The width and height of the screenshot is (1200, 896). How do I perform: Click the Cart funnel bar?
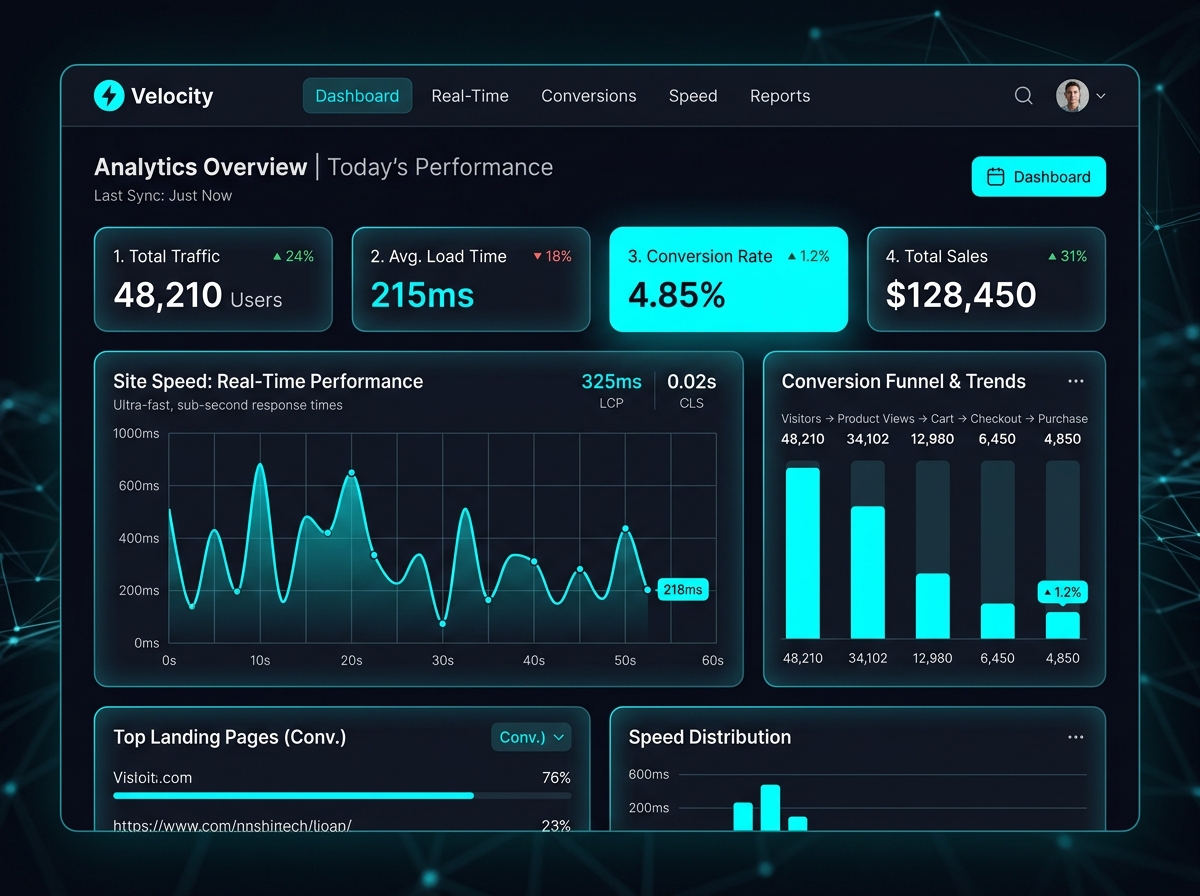(x=933, y=606)
